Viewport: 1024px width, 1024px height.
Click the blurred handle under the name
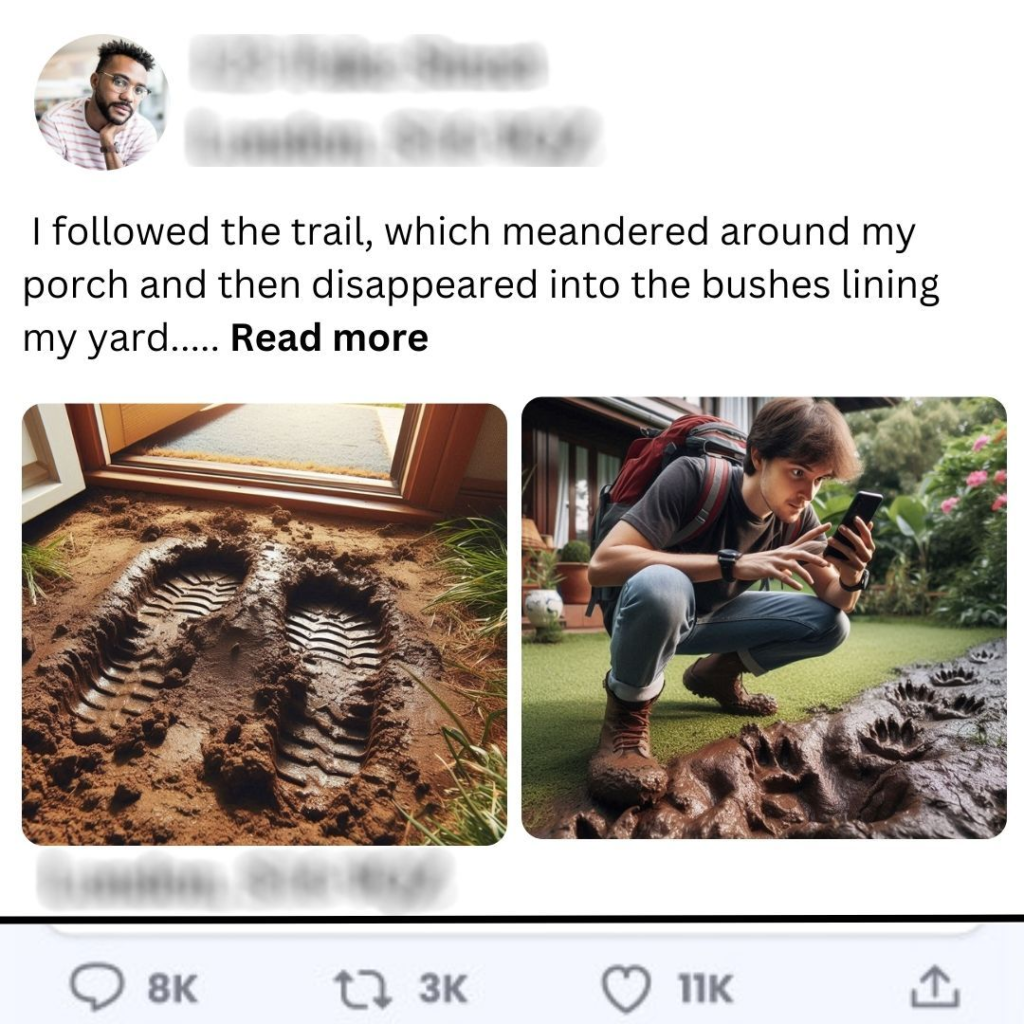[393, 135]
